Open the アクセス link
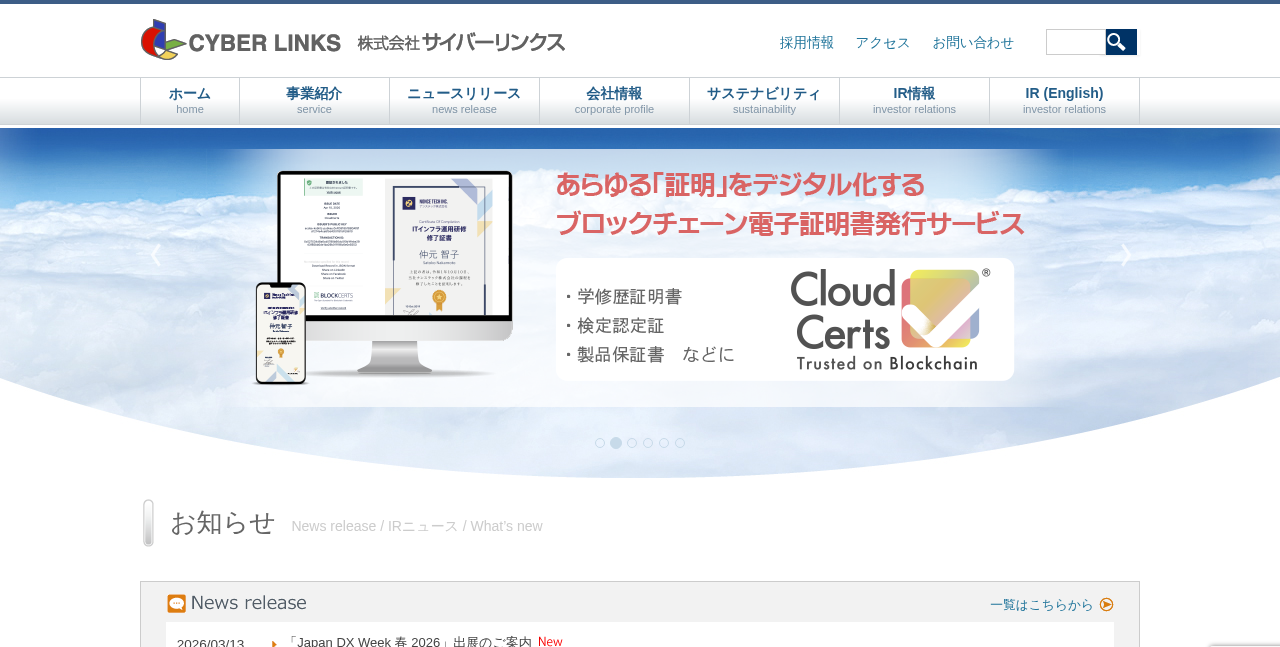 883,43
